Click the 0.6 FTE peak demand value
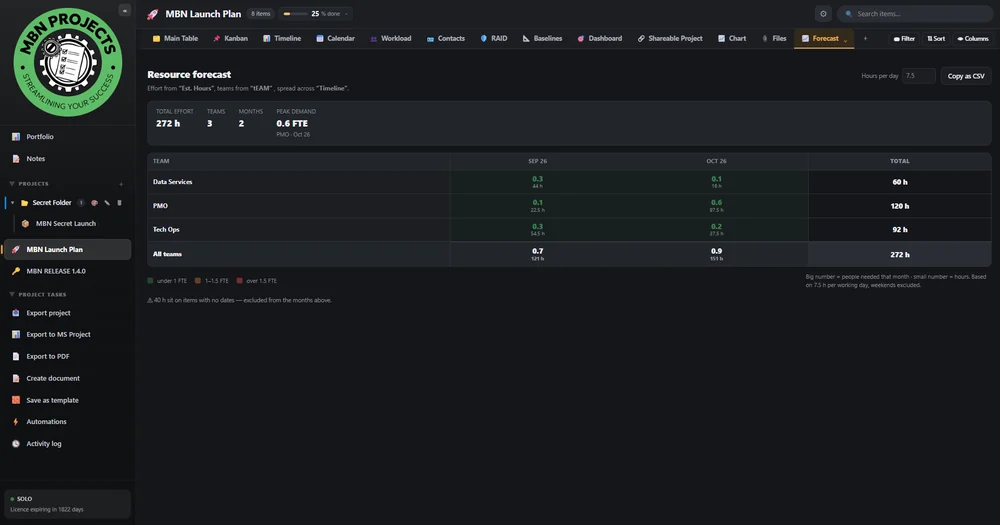The image size is (1000, 525). point(292,123)
